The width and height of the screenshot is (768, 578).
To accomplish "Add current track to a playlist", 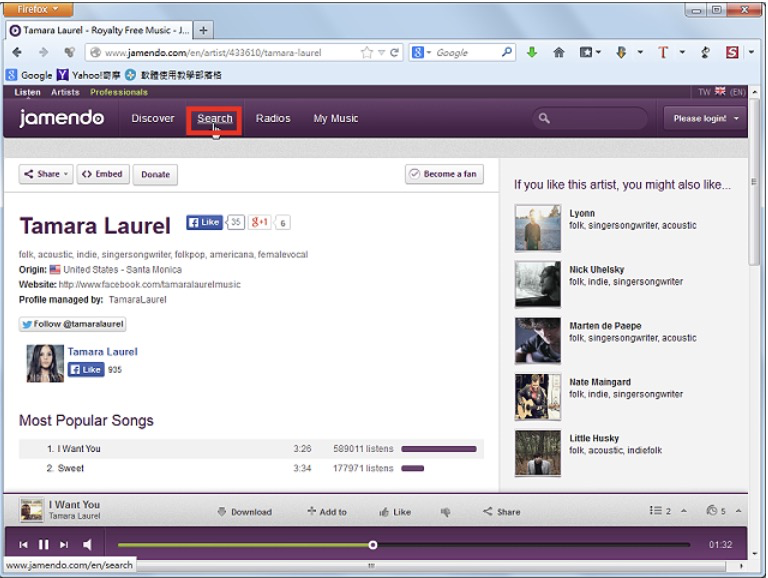I will point(327,512).
